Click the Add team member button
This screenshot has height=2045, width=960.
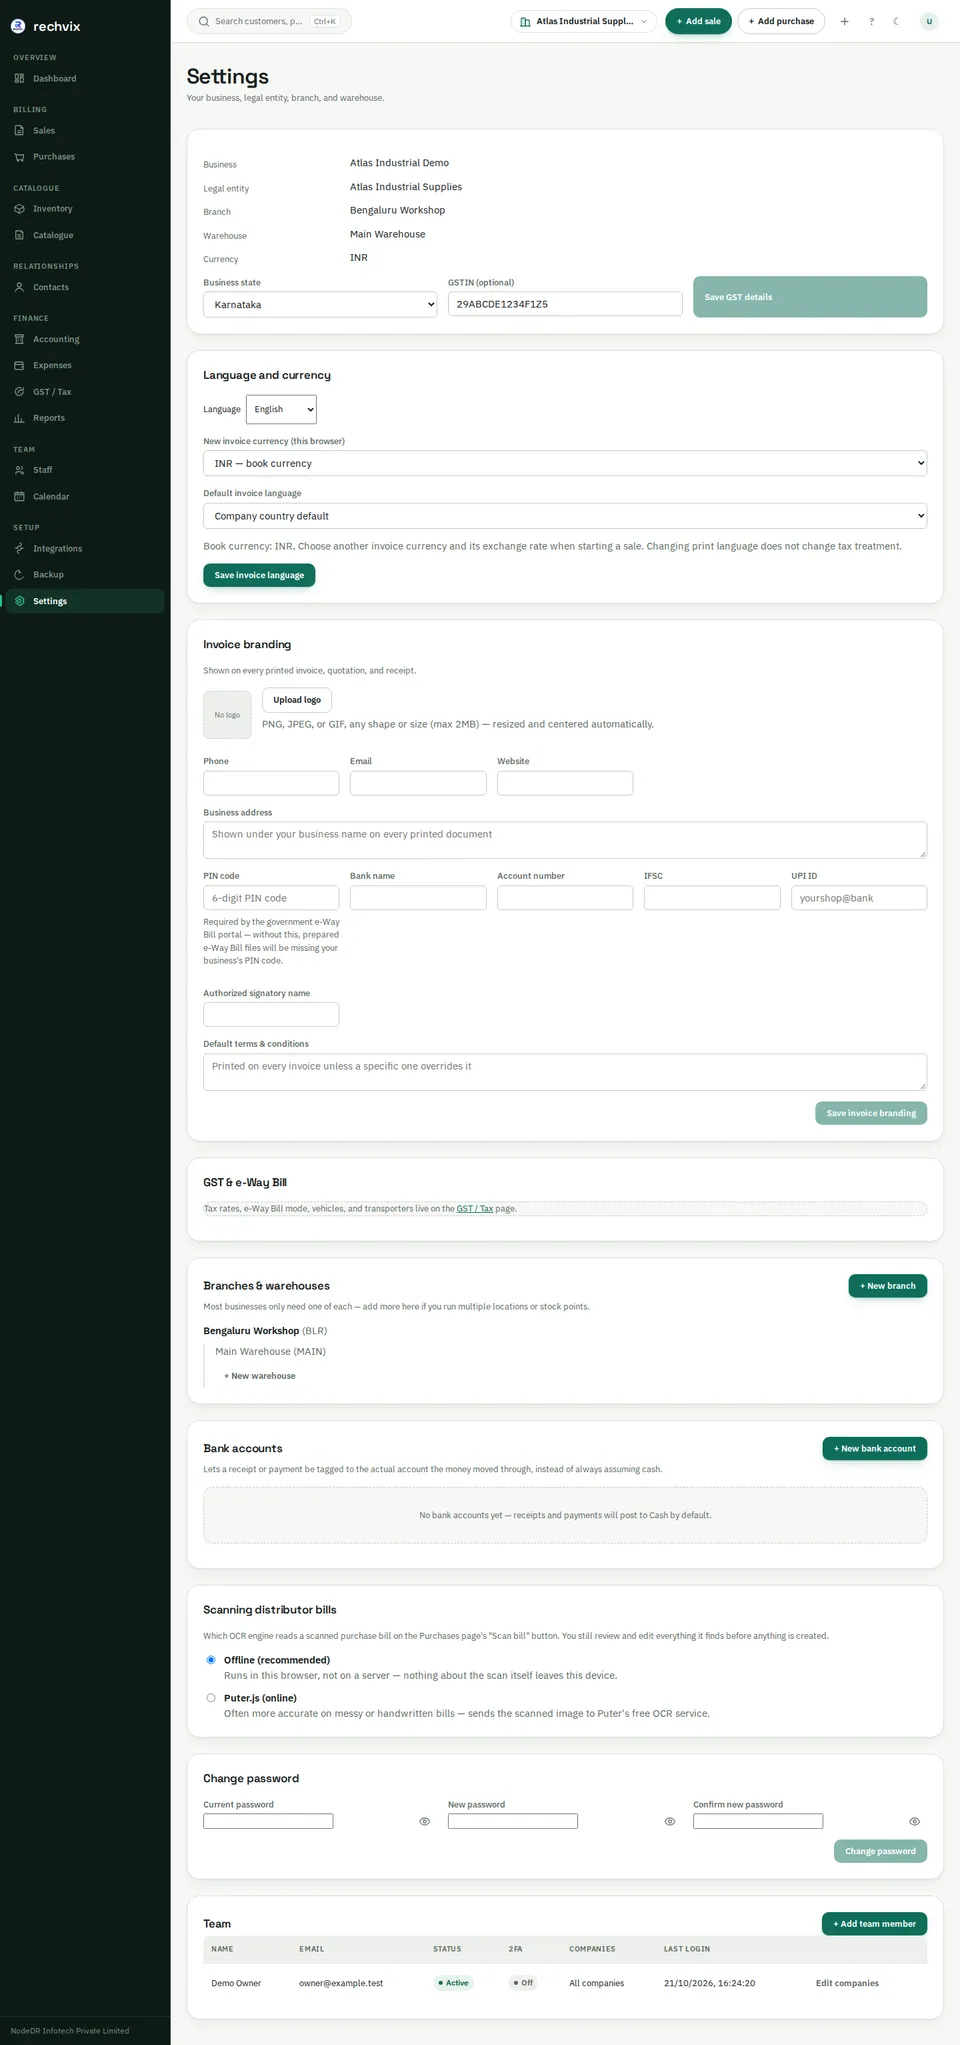point(874,1923)
